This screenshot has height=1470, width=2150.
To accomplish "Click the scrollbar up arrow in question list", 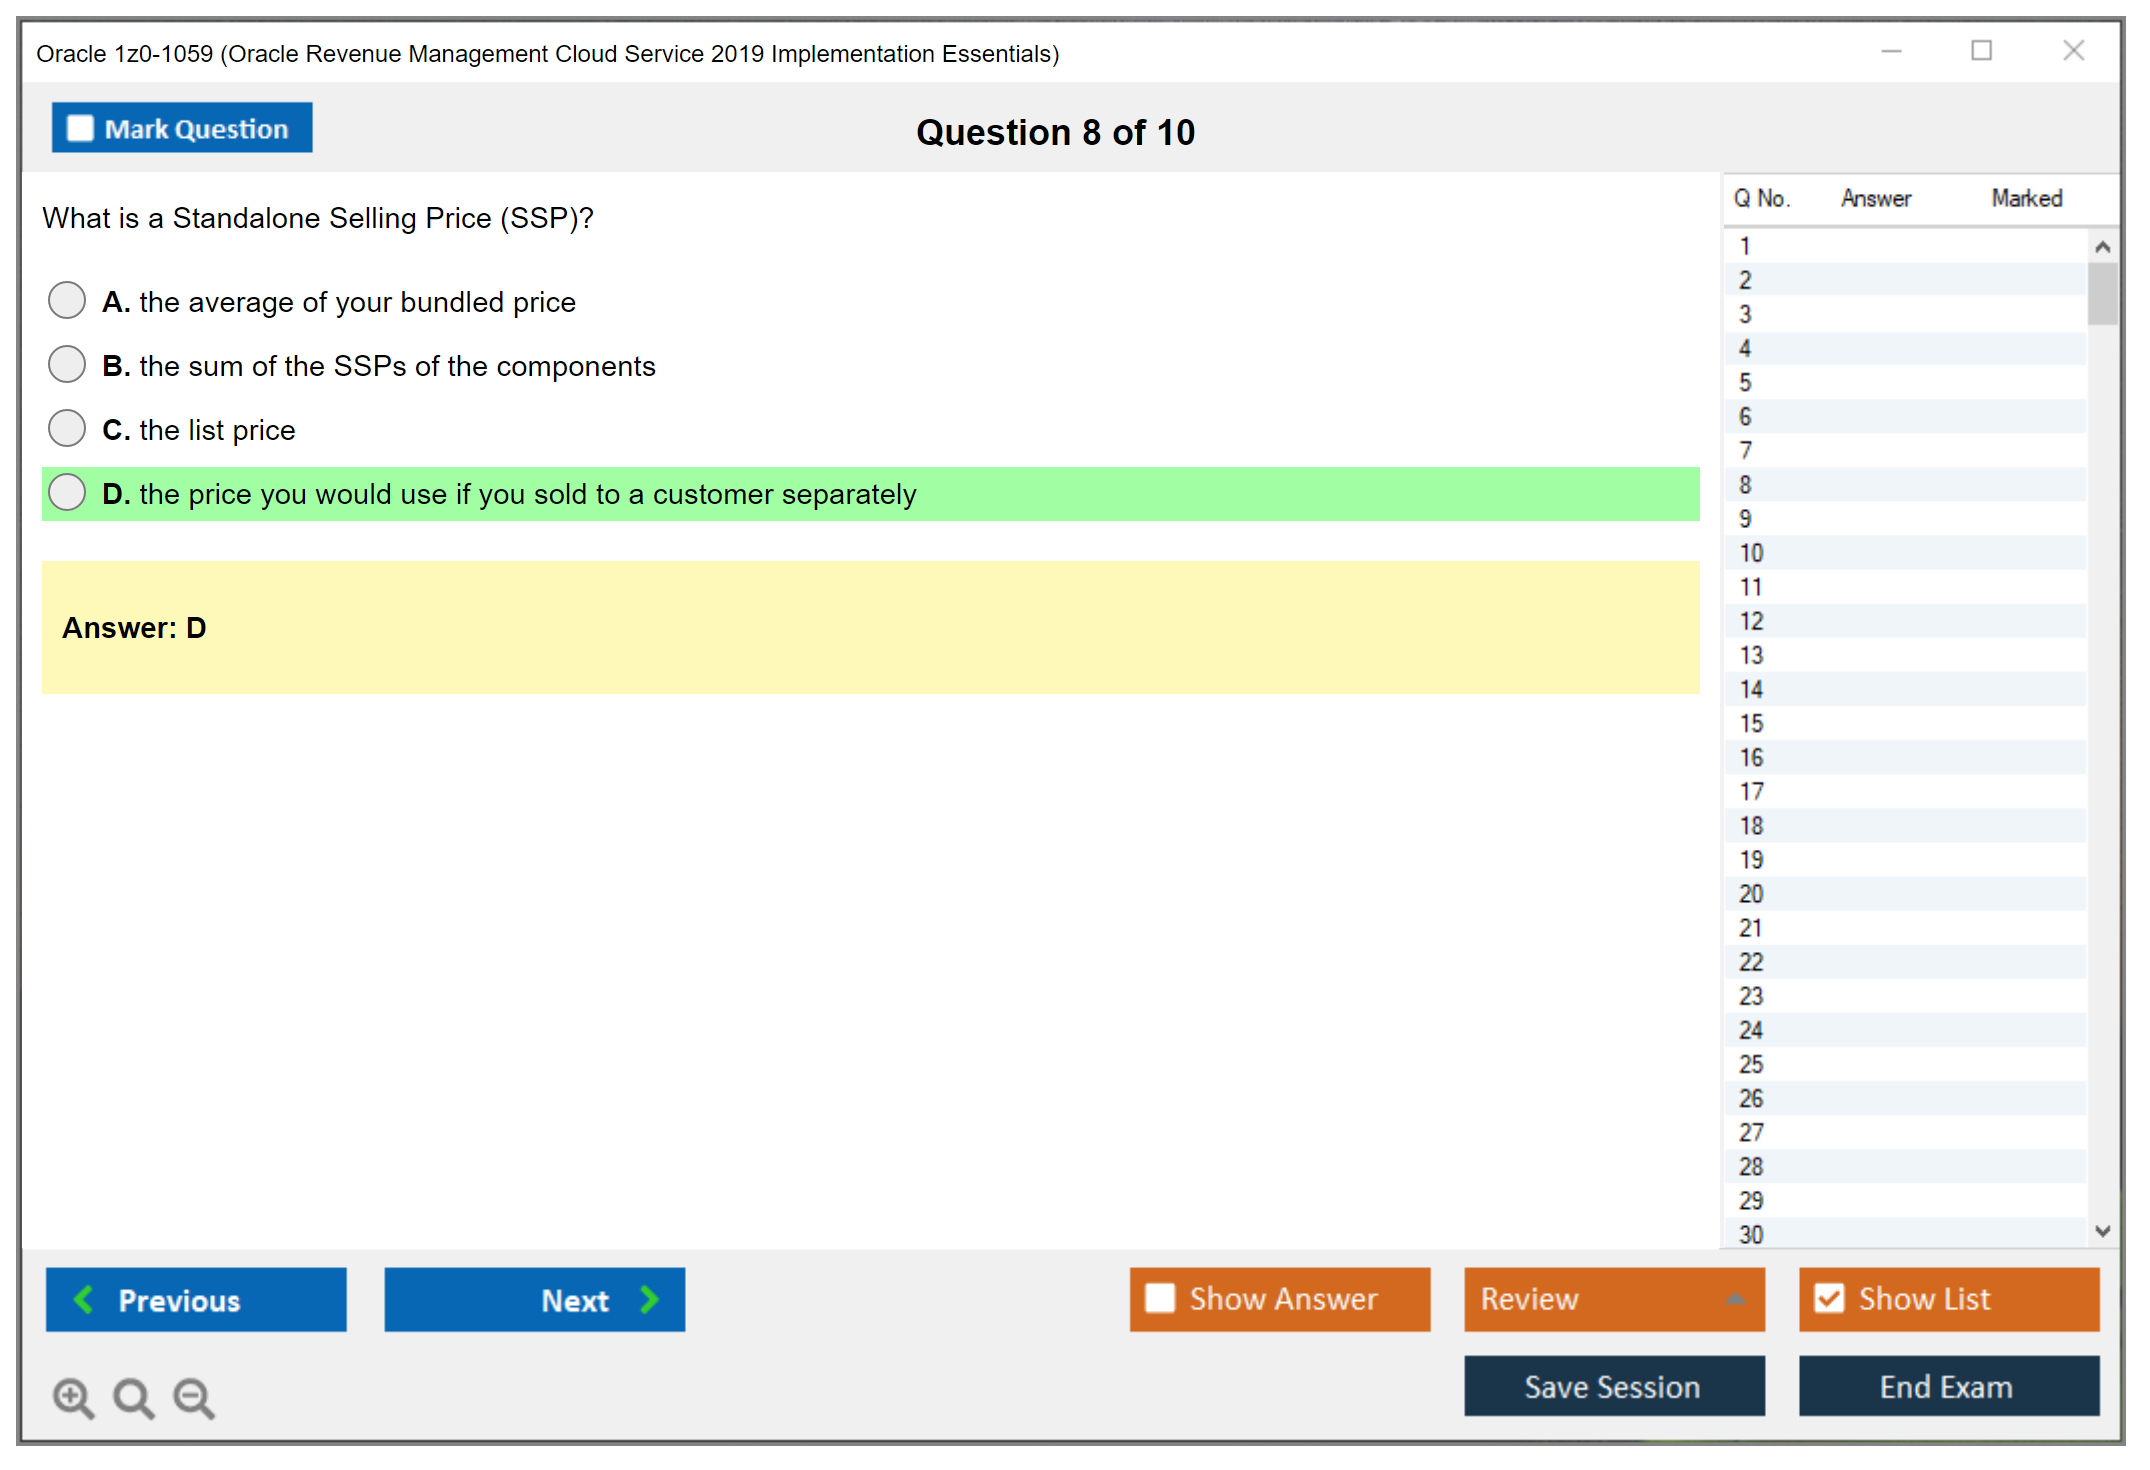I will tap(2104, 244).
